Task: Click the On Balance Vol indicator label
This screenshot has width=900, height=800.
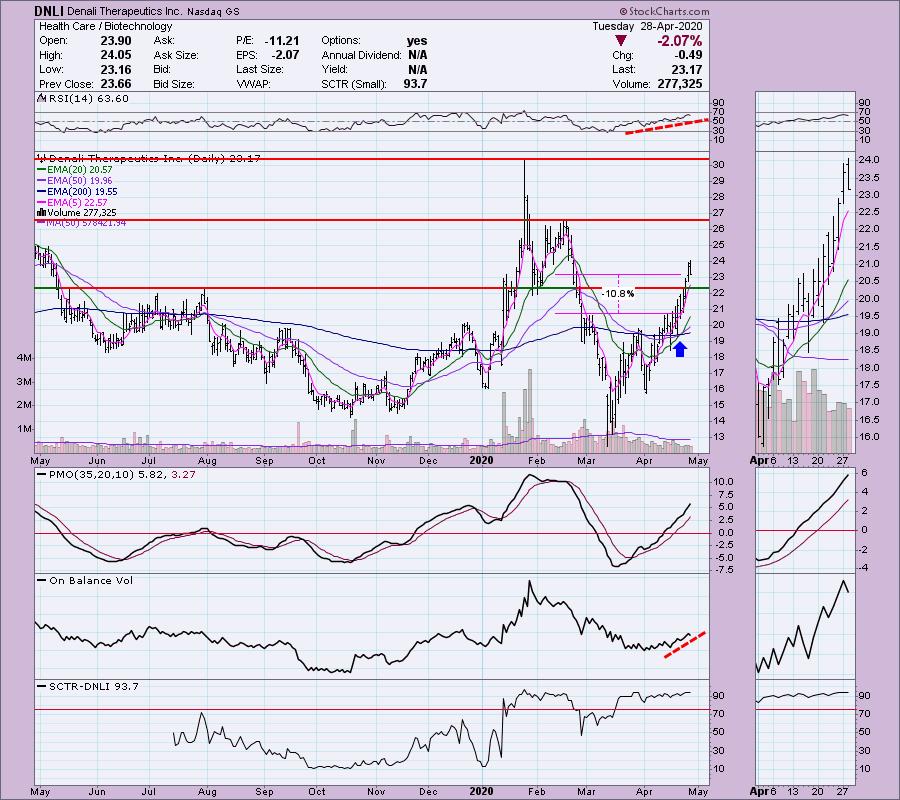Action: [86, 580]
